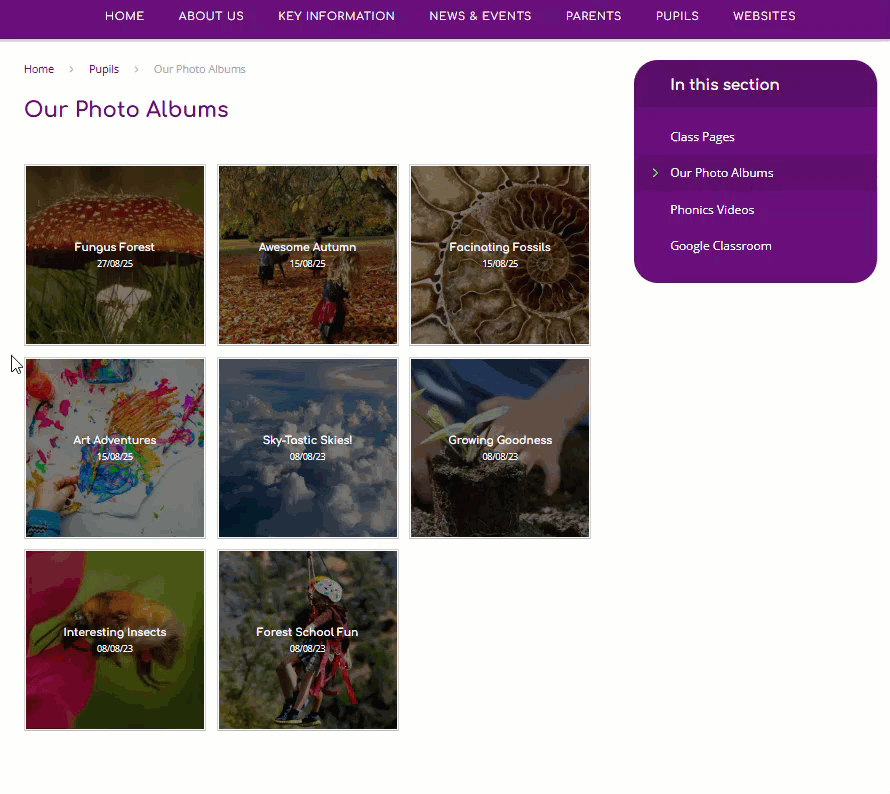
Task: Select Pupils in the top navigation
Action: pyautogui.click(x=677, y=16)
